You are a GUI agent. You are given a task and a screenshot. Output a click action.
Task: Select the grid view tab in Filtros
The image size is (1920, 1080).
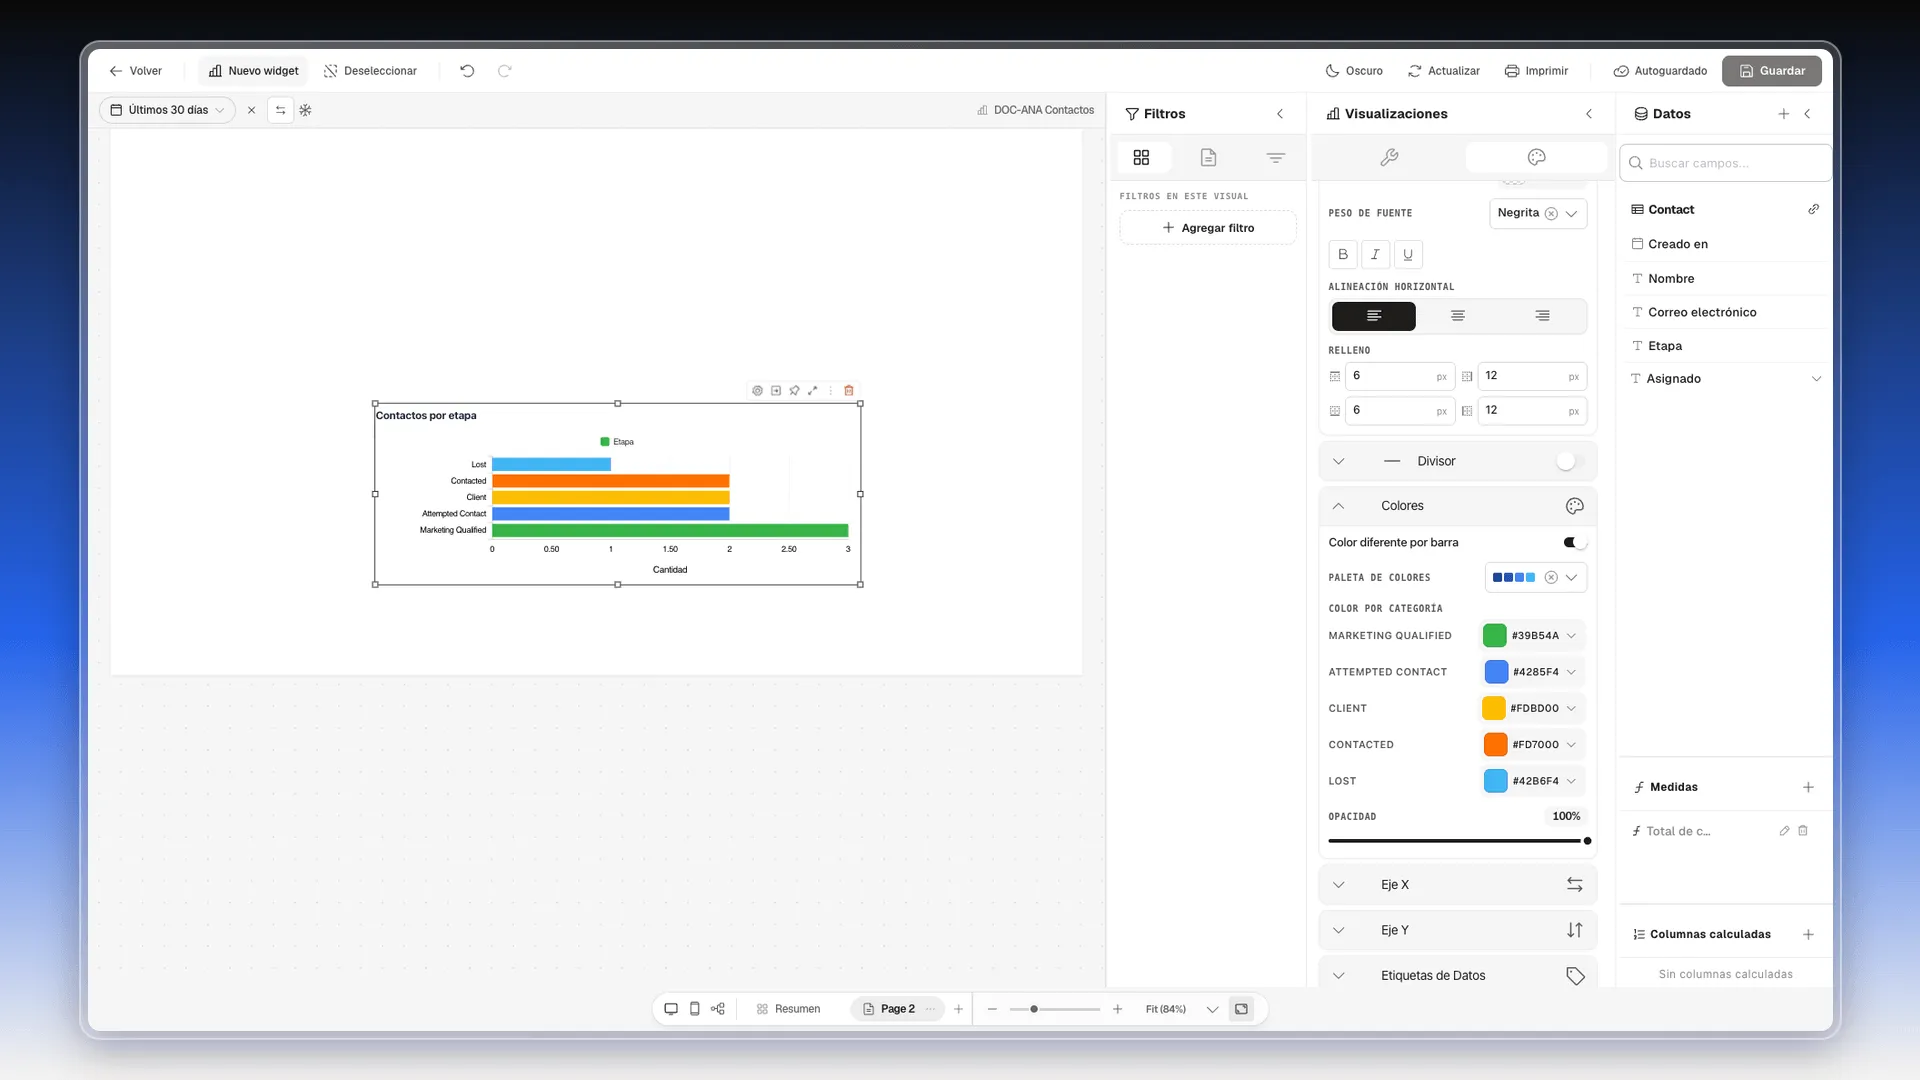click(1141, 157)
